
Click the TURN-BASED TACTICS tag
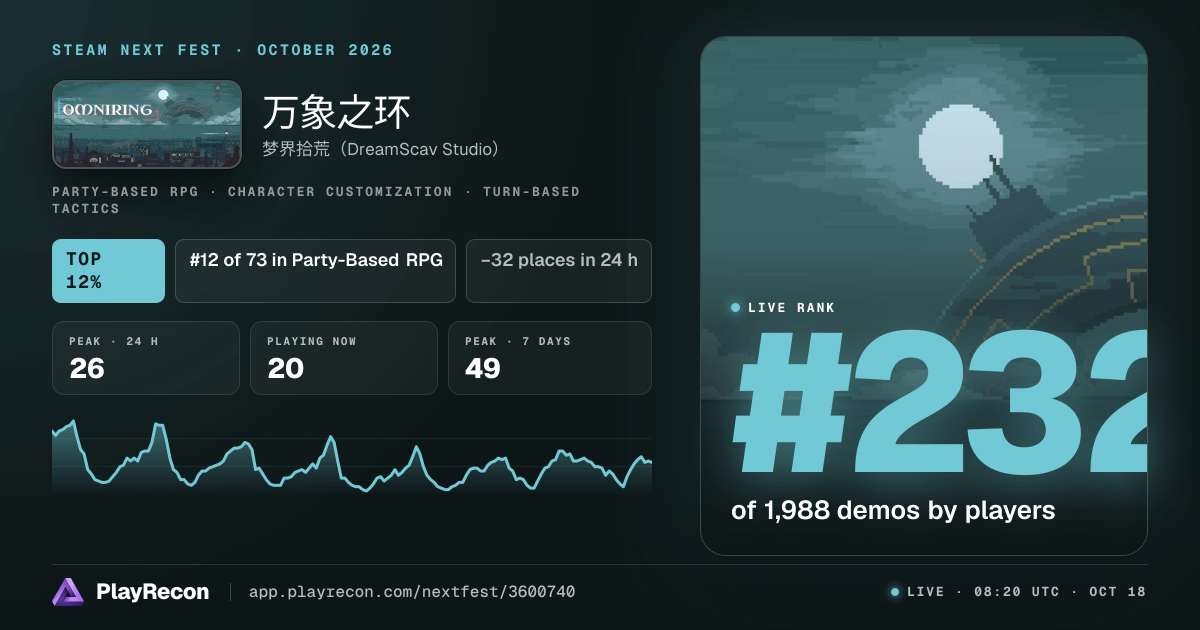click(x=316, y=200)
